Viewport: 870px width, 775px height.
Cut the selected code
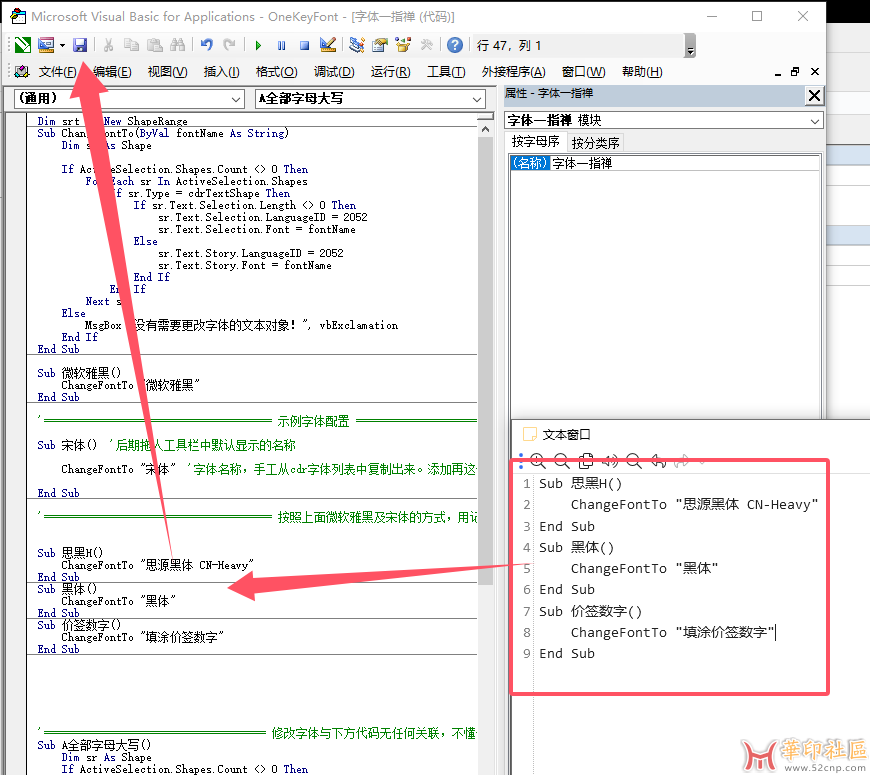coord(109,45)
